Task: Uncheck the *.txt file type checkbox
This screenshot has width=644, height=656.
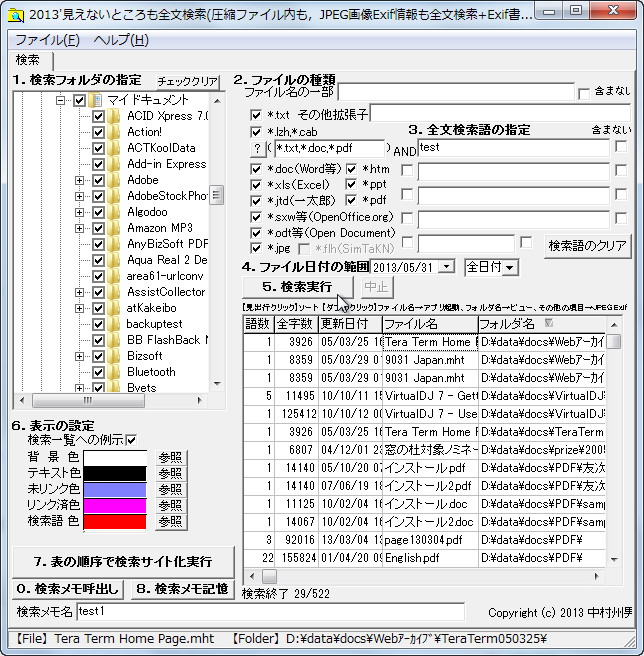Action: click(x=256, y=115)
